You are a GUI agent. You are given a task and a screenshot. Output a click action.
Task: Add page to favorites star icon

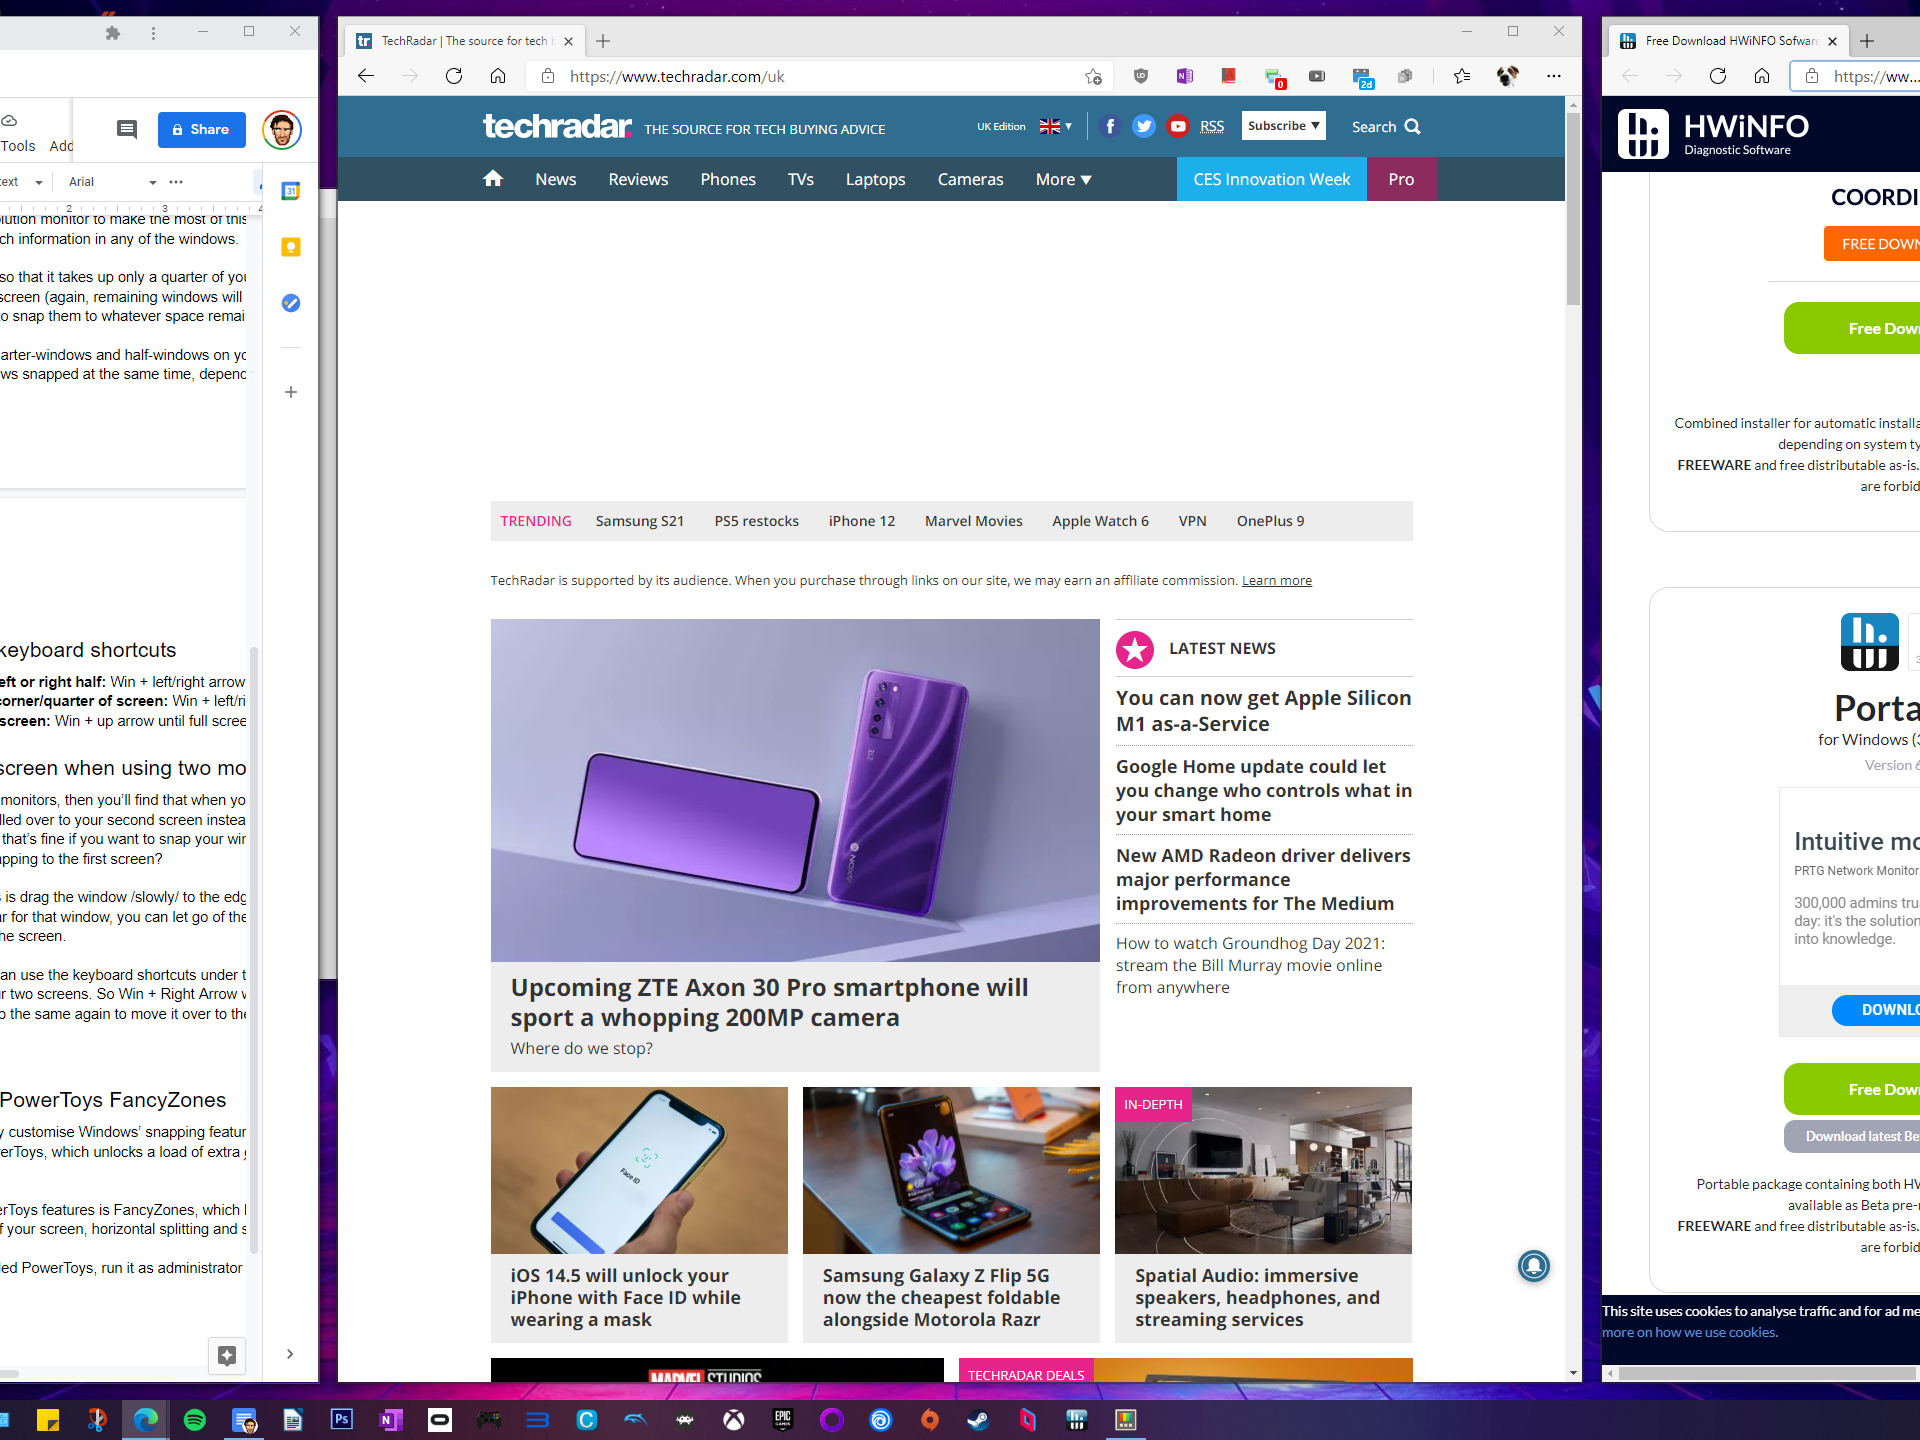pyautogui.click(x=1093, y=76)
